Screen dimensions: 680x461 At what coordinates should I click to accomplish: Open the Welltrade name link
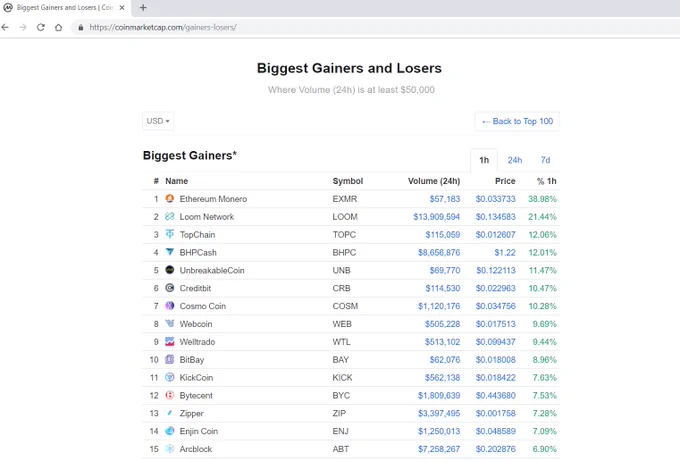197,342
